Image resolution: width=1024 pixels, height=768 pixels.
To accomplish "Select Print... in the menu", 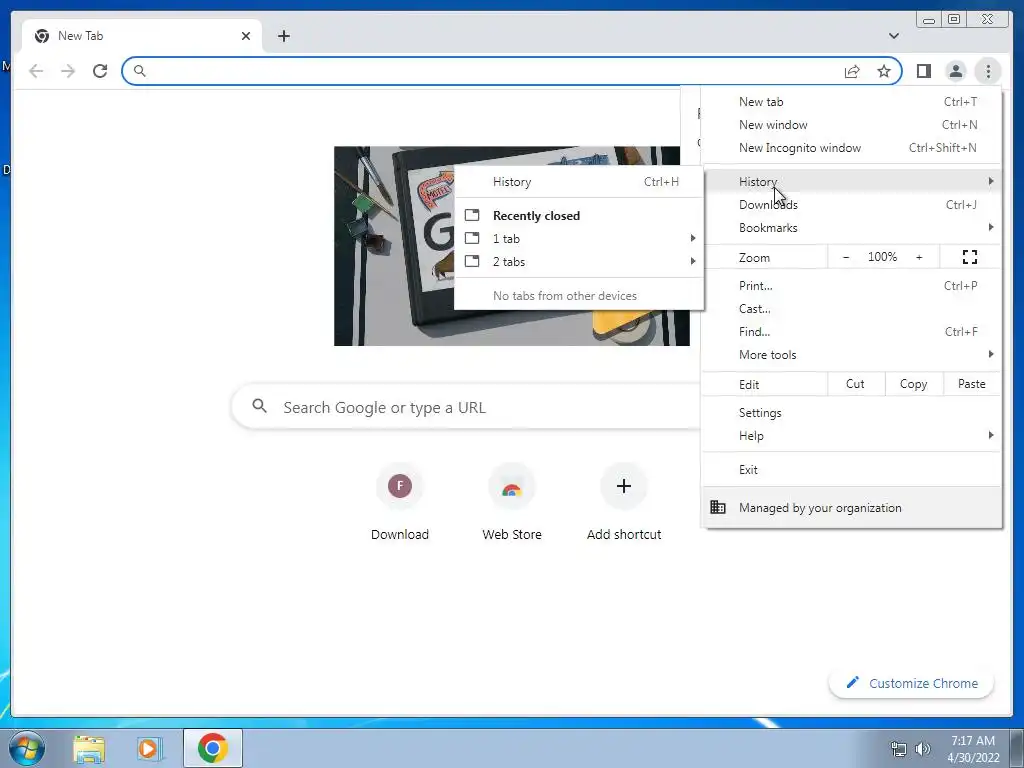I will click(x=852, y=286).
